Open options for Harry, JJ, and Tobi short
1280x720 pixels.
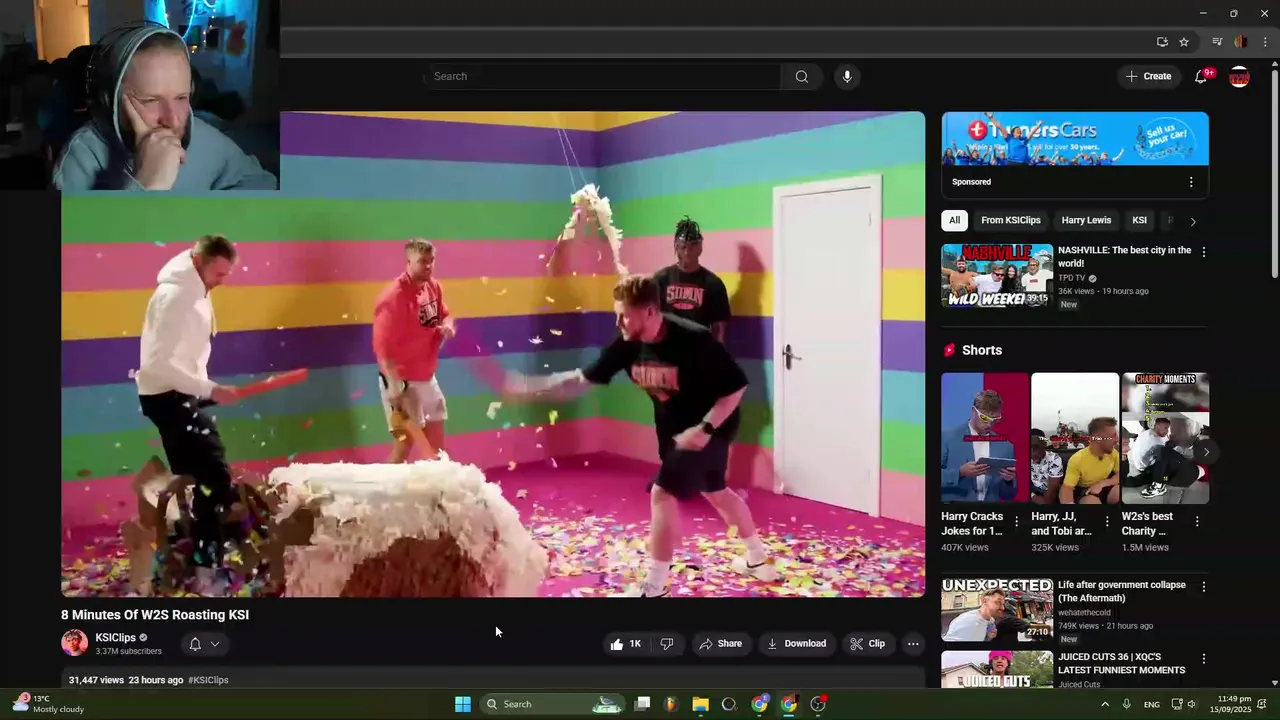[1107, 522]
